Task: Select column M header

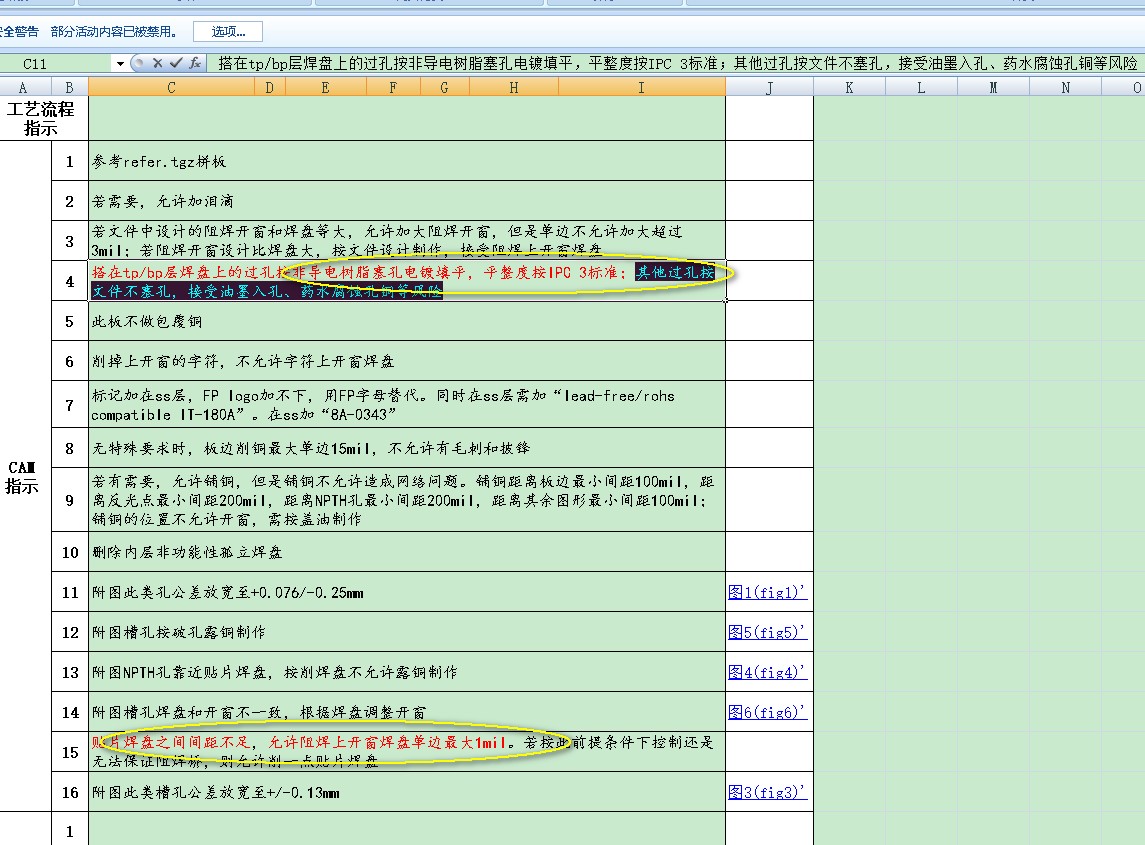Action: [x=993, y=88]
